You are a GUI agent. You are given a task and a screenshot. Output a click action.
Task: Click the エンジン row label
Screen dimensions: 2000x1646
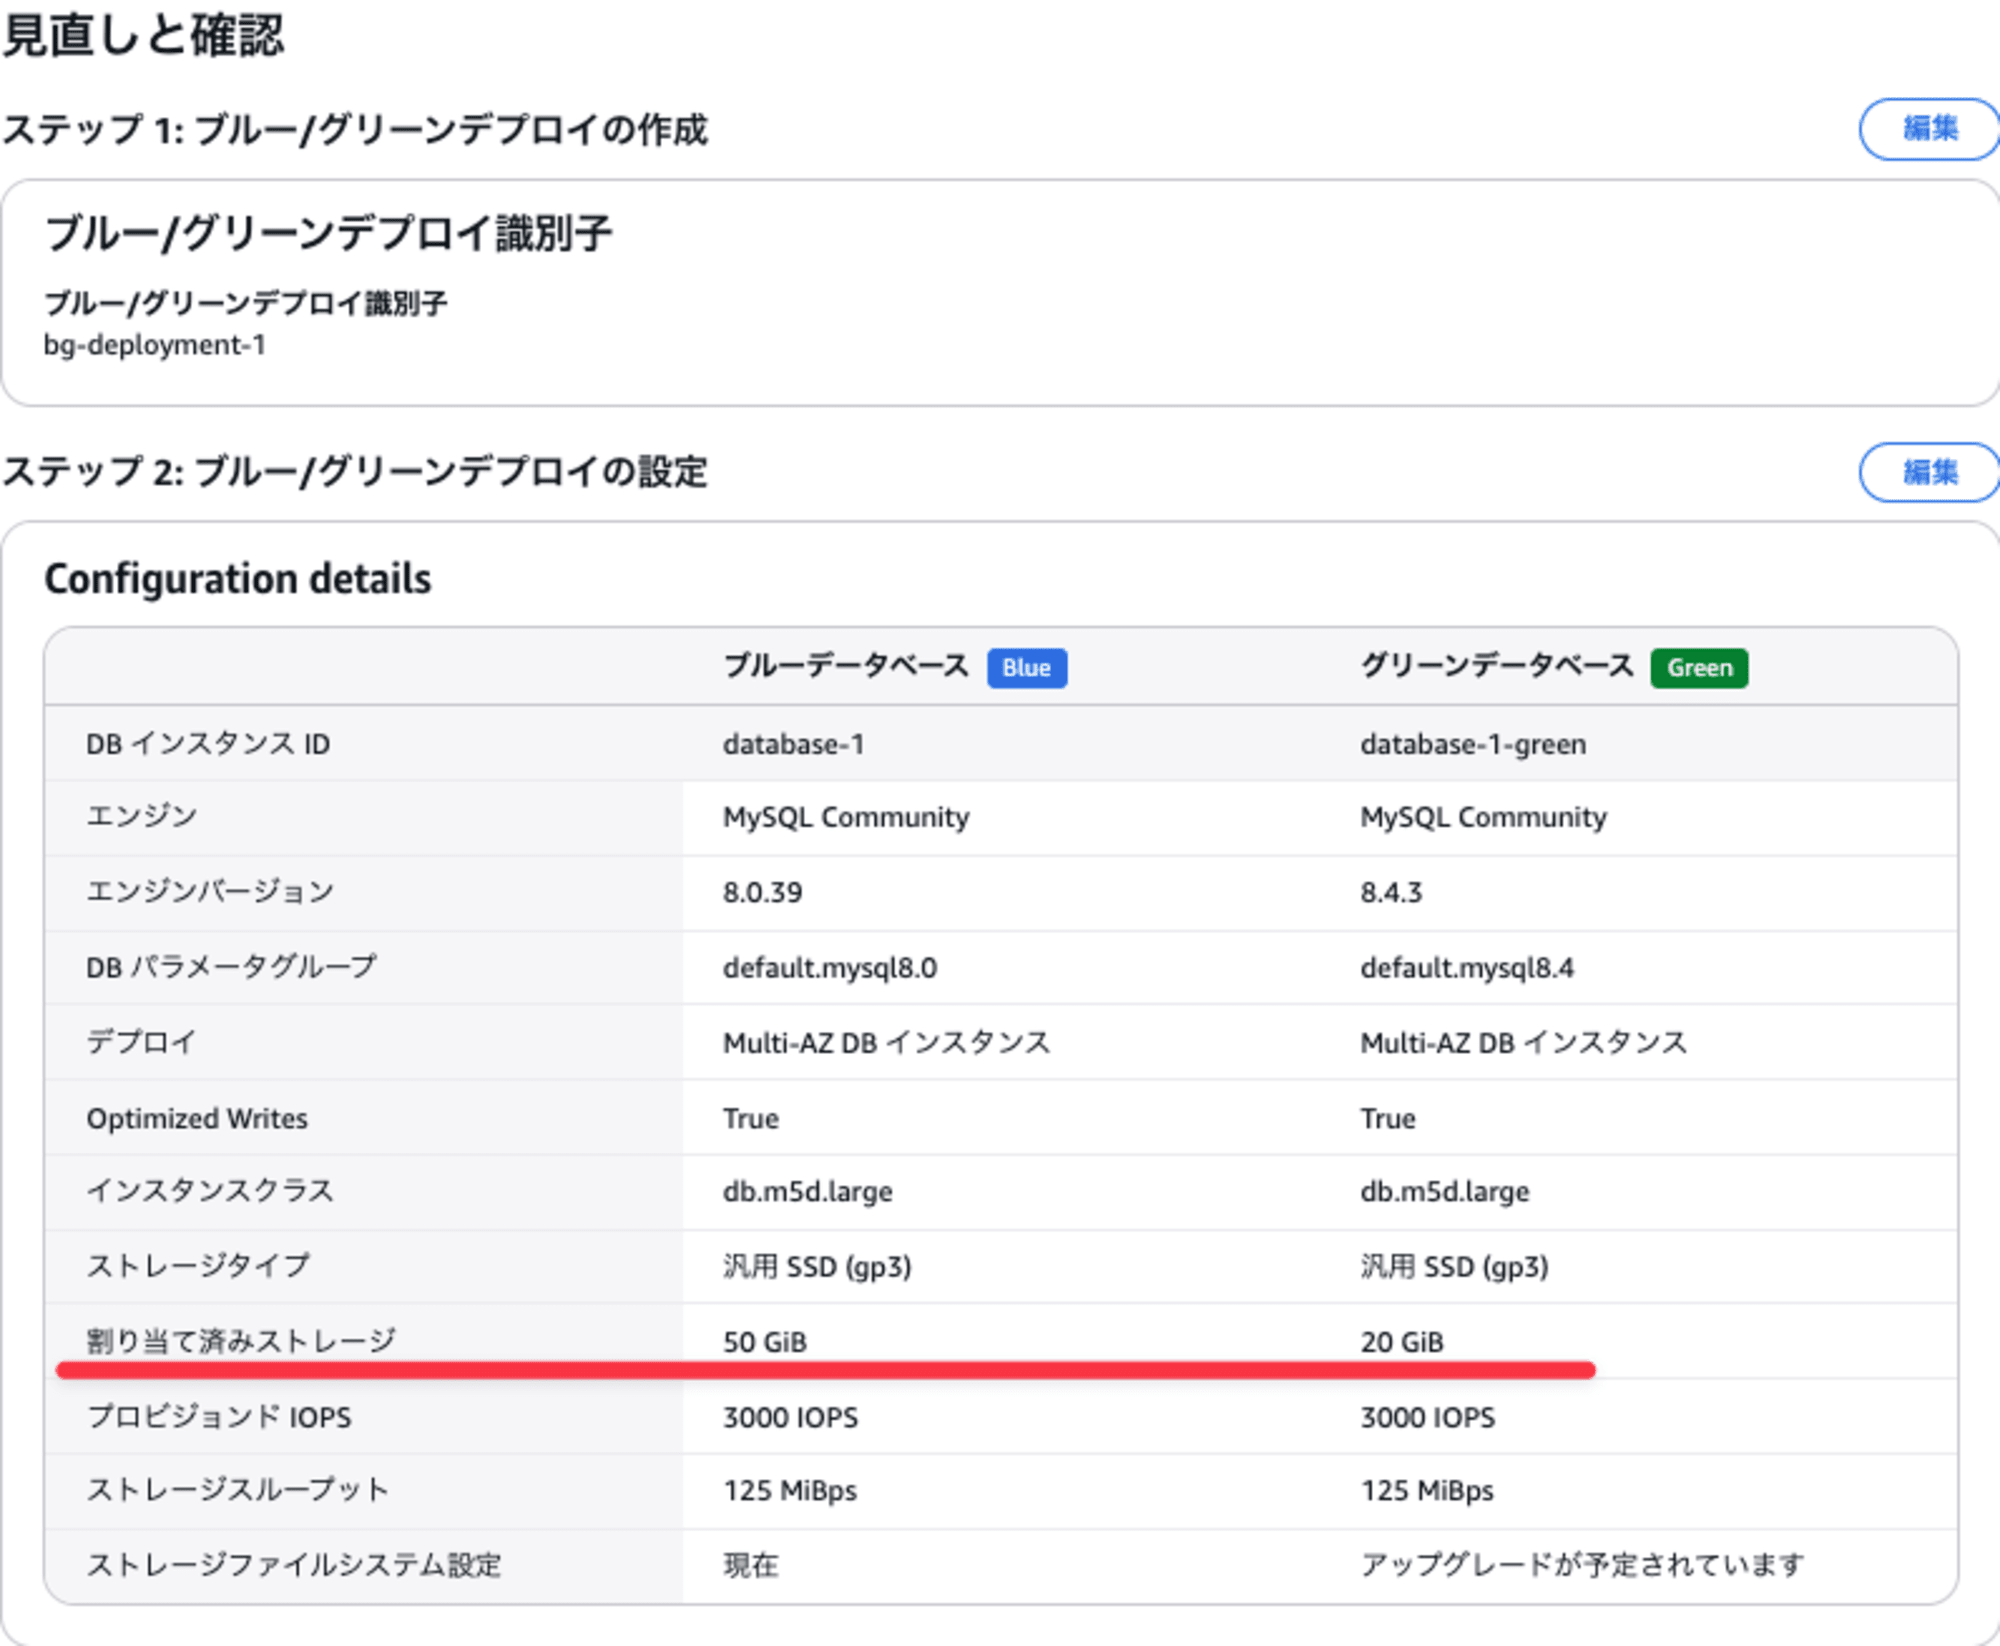pos(142,816)
